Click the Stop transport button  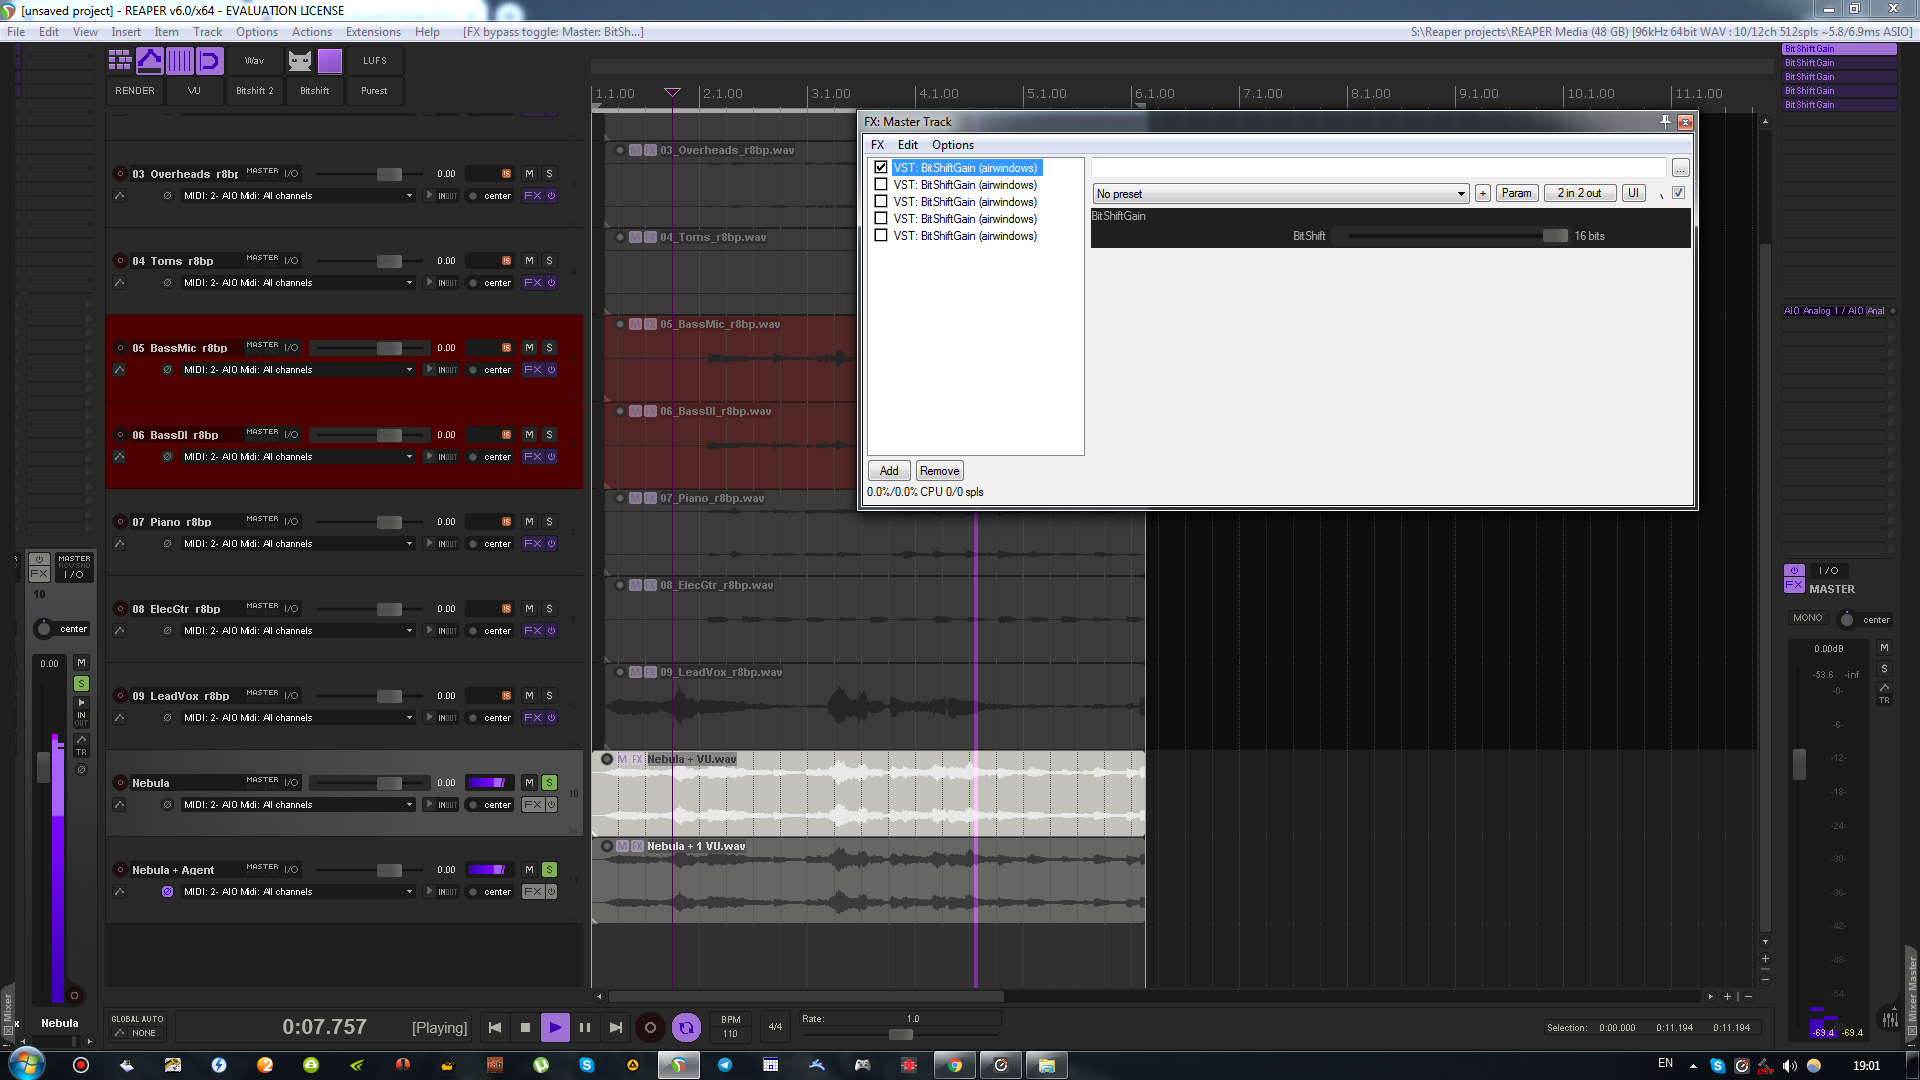click(525, 1027)
